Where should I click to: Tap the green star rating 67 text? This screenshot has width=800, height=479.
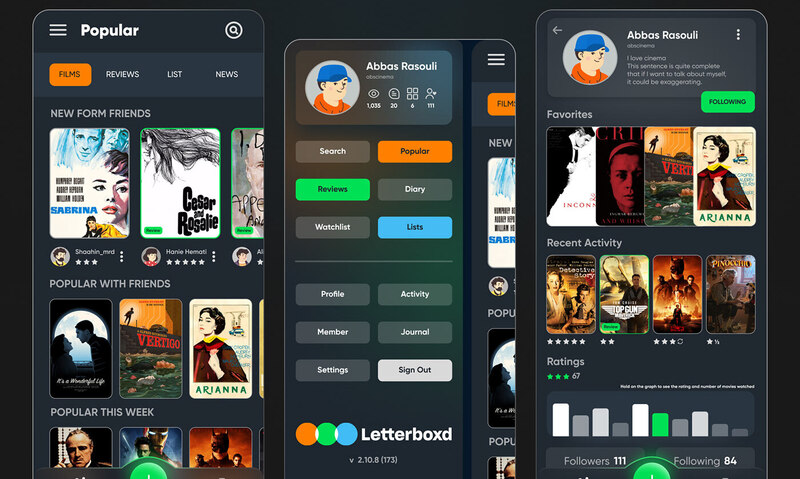(563, 376)
